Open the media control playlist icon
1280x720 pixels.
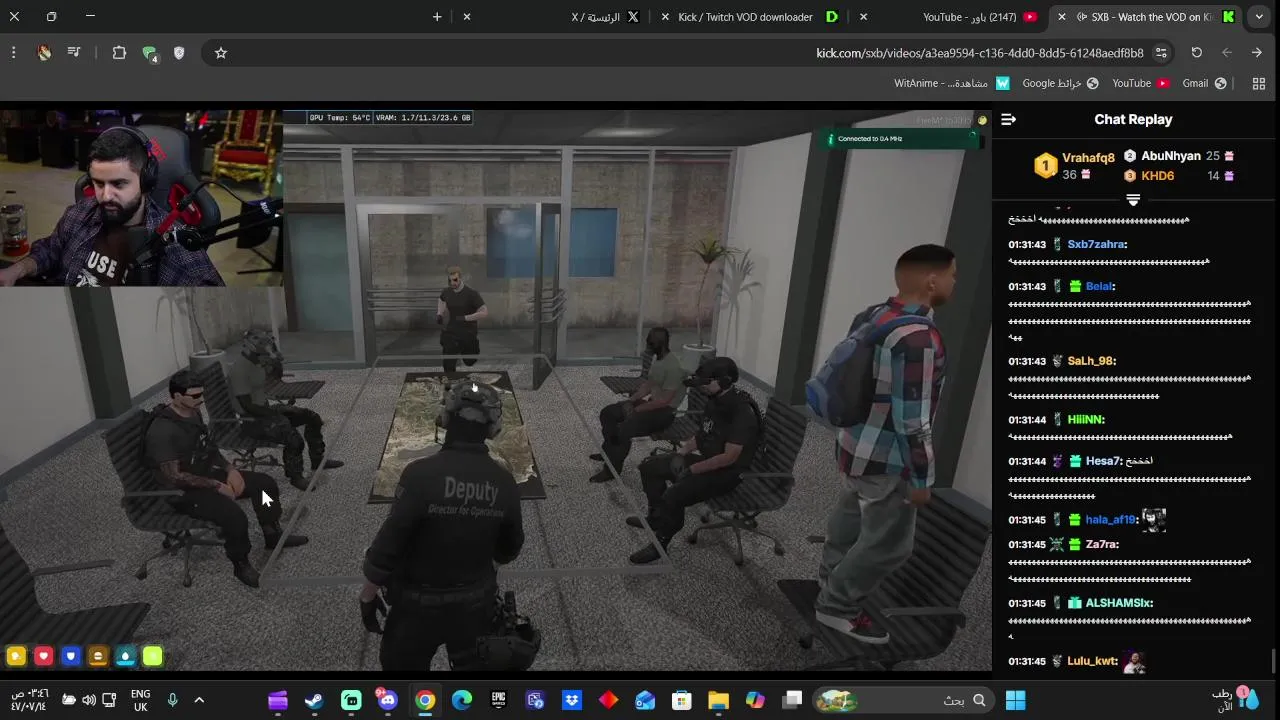coord(74,53)
